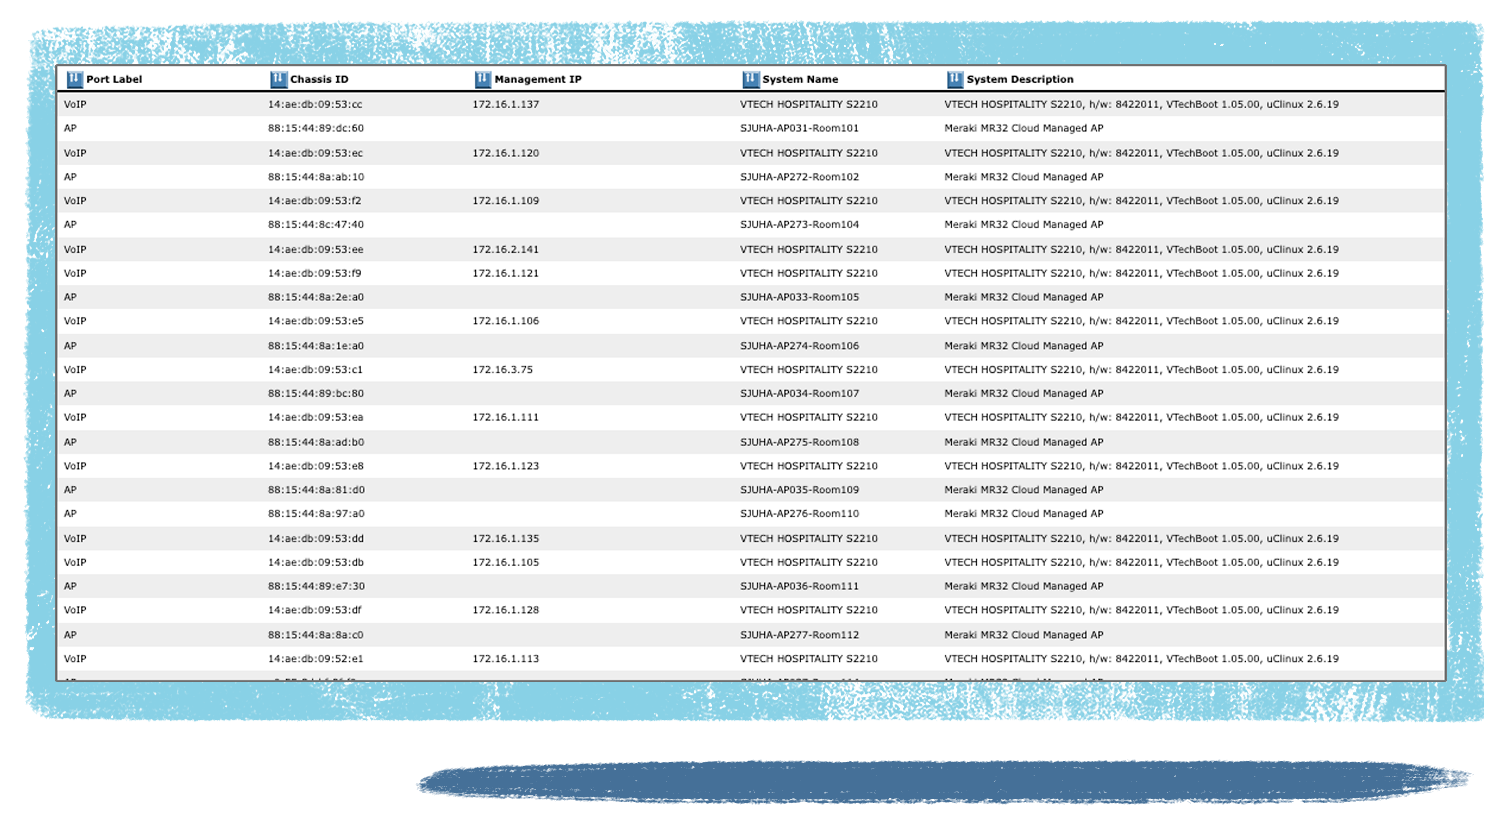Select chassis ID 14:ae:db:09:53:c1
Screen dimensions: 1512x833
pos(314,370)
